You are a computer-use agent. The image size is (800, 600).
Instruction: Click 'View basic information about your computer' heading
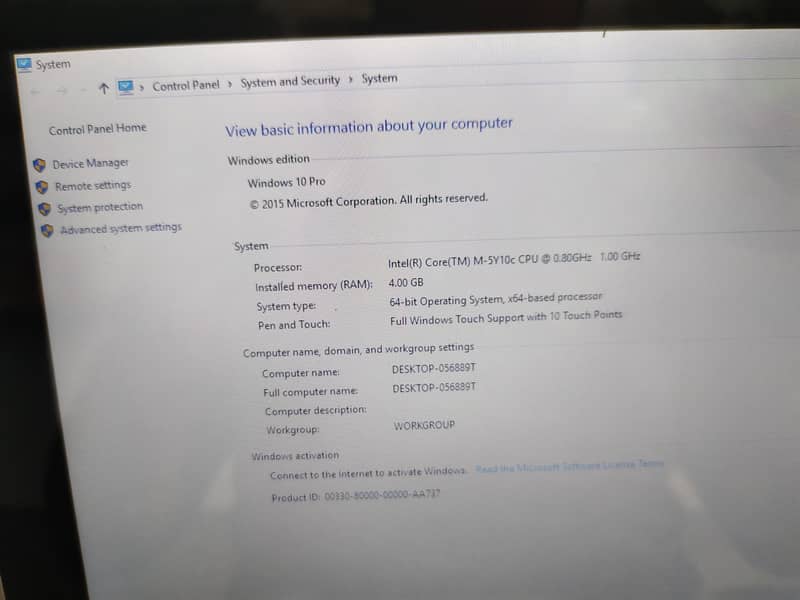(369, 126)
